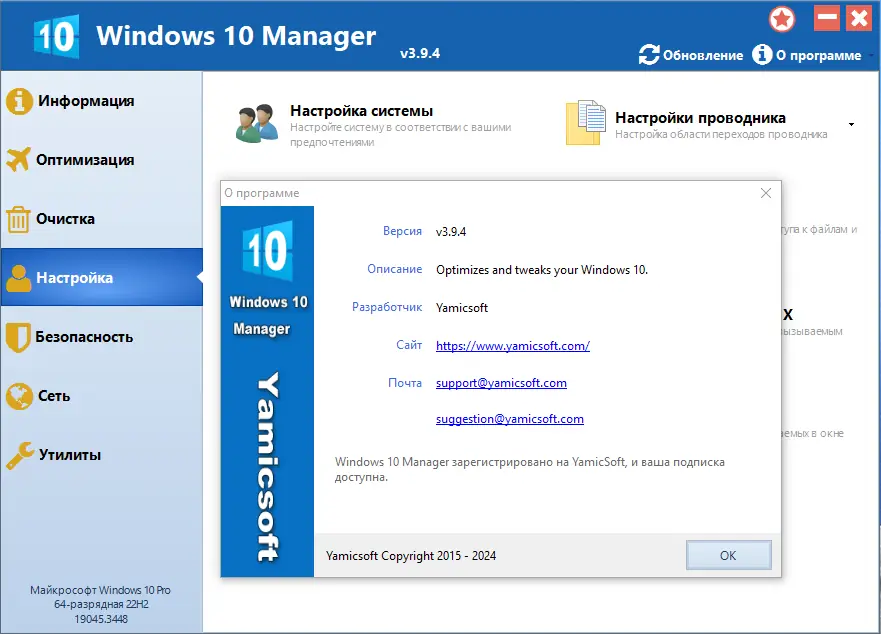This screenshot has width=881, height=634.
Task: Click the Версия label
Action: tap(402, 231)
